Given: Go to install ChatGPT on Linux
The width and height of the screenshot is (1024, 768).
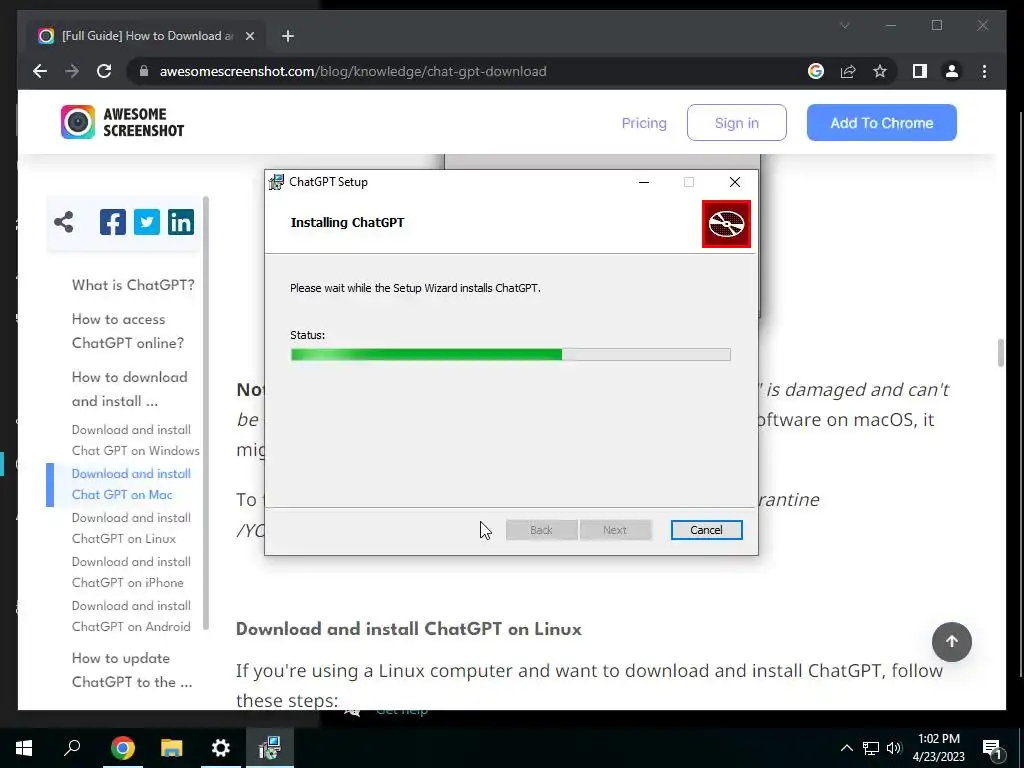Looking at the screenshot, I should click(131, 528).
